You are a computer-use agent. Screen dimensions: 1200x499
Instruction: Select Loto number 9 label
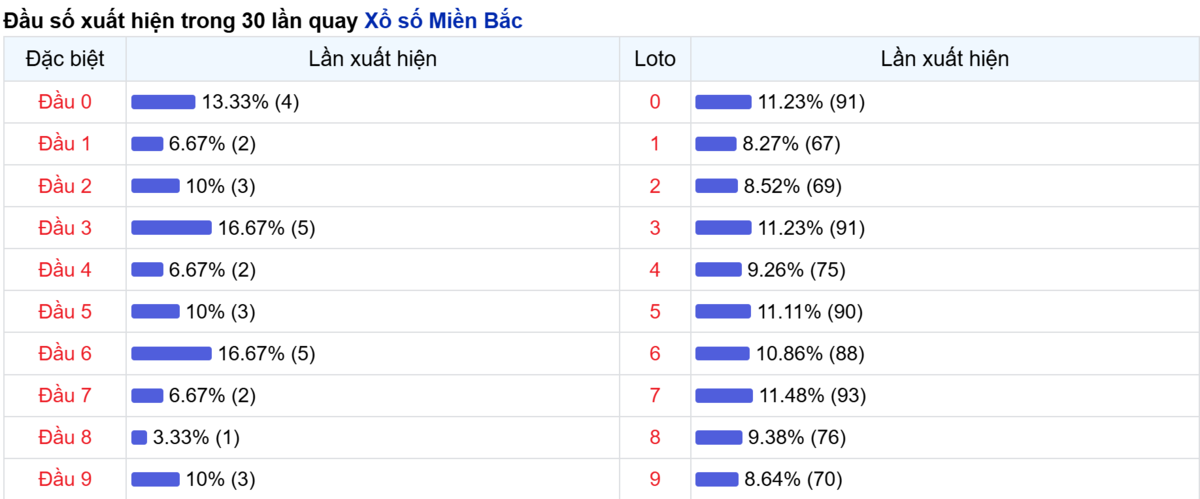coord(655,479)
